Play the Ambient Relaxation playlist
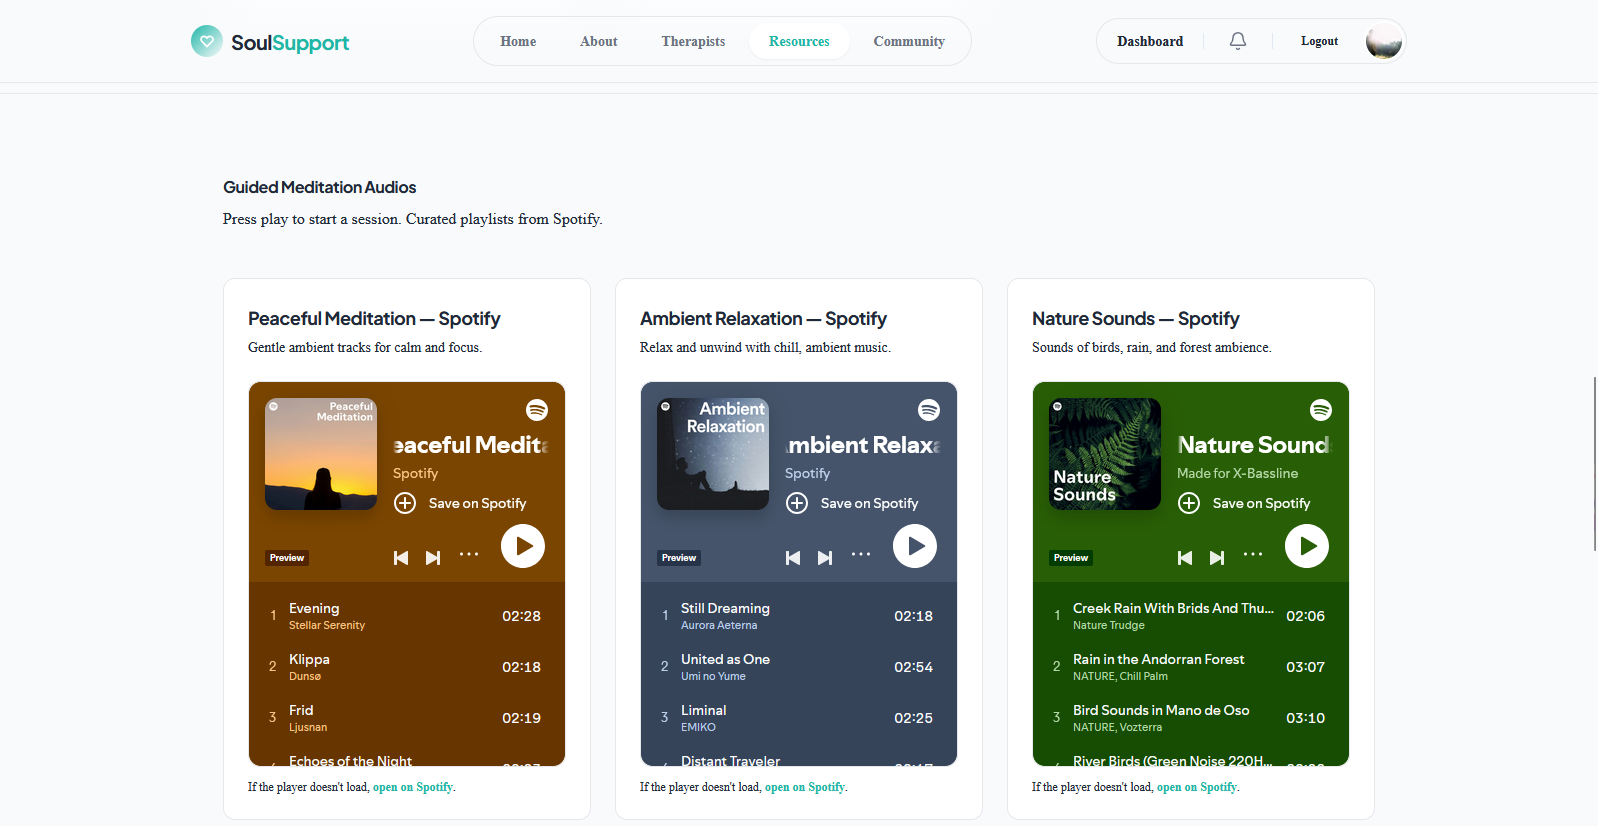The image size is (1598, 826). click(x=915, y=546)
